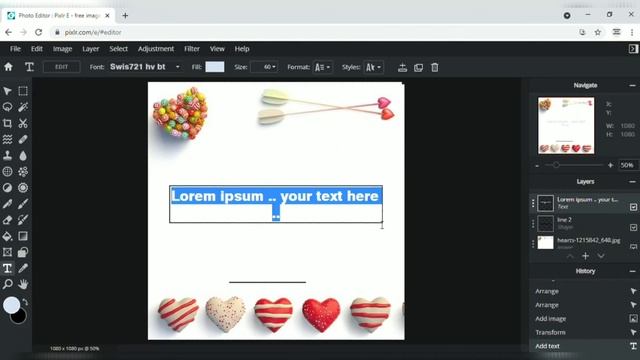
Task: Select the Dodge/Burn tool
Action: point(7,188)
